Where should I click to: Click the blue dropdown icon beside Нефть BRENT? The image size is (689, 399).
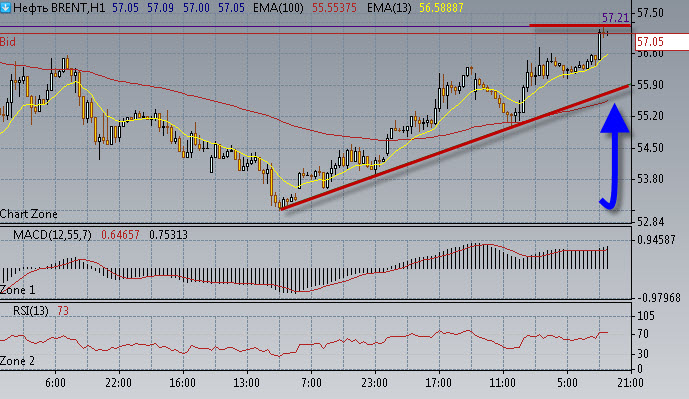point(5,7)
